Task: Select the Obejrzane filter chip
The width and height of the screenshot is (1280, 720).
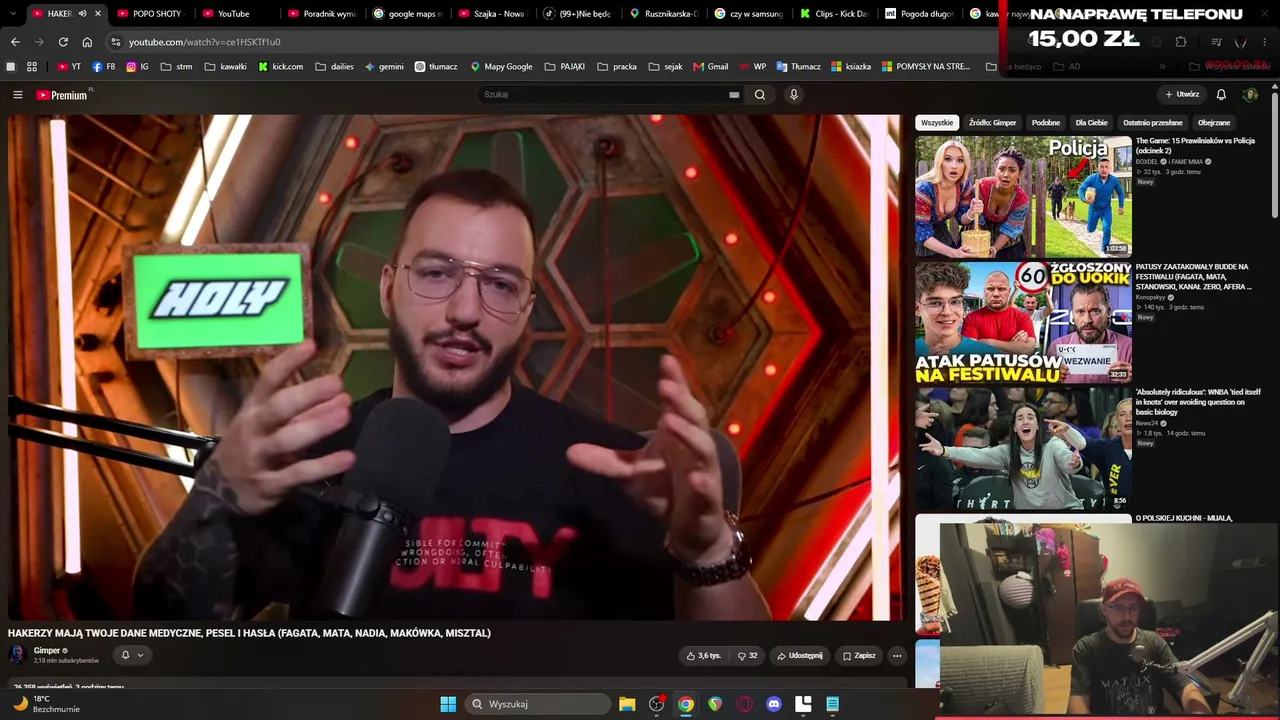Action: pyautogui.click(x=1214, y=123)
